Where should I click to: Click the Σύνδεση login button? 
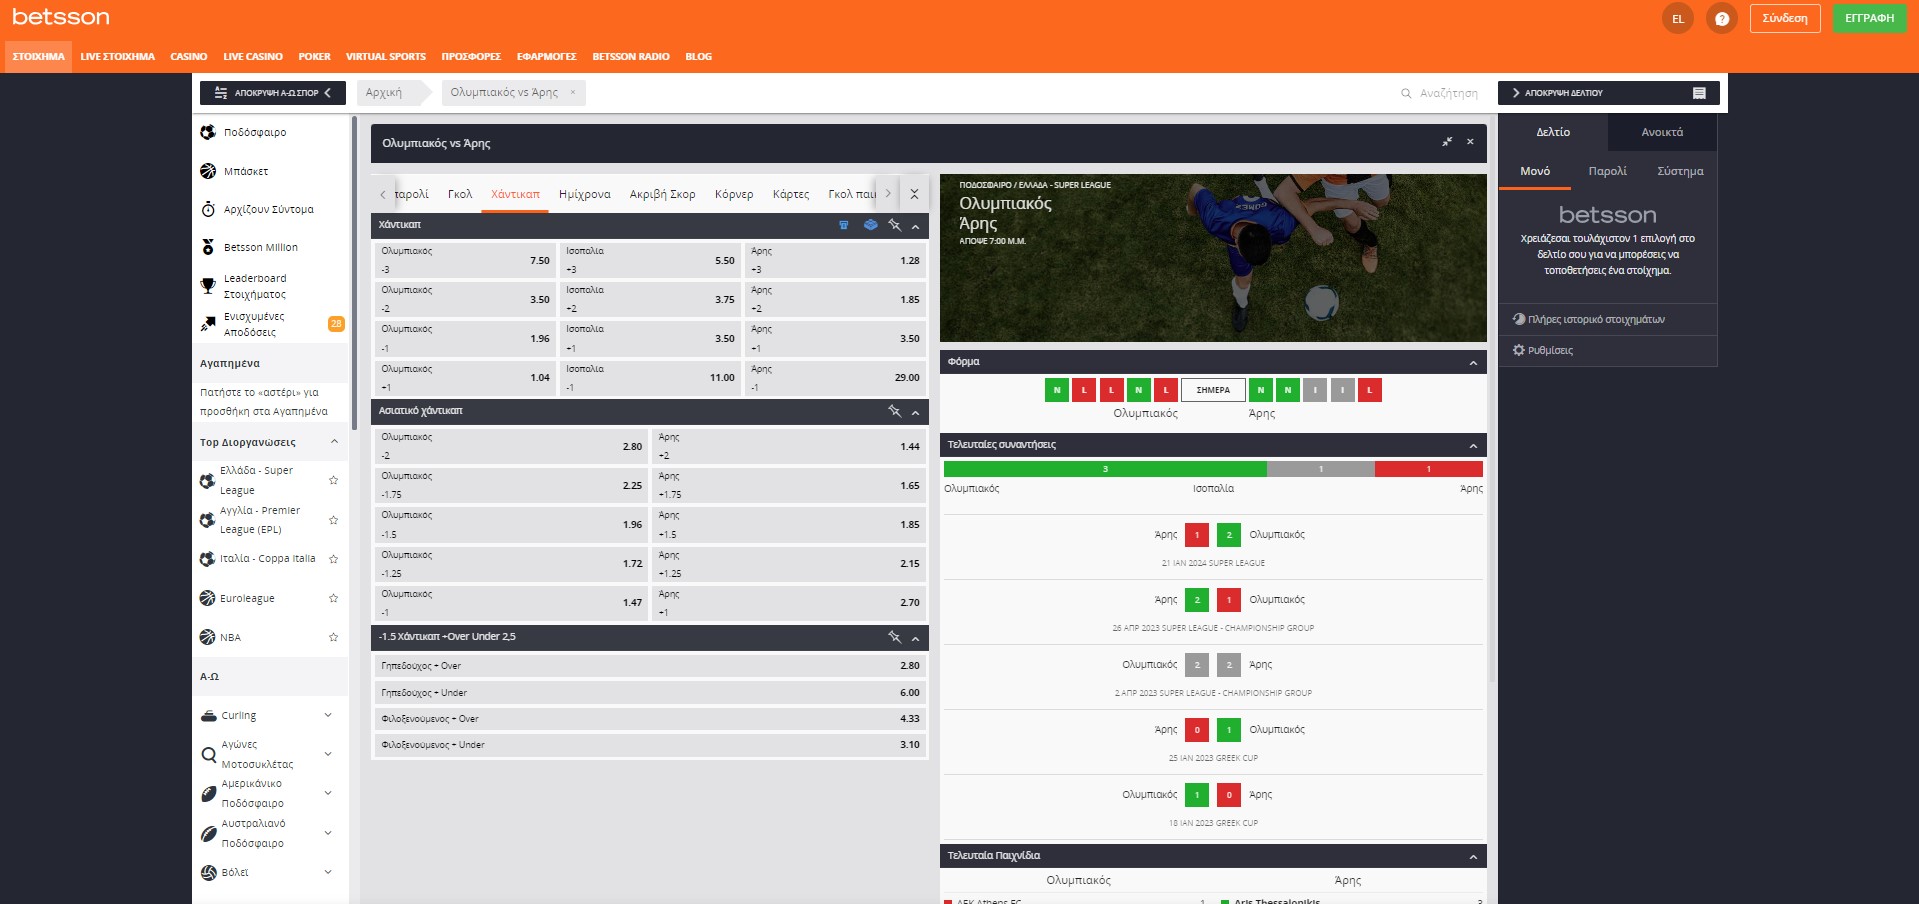coord(1785,18)
